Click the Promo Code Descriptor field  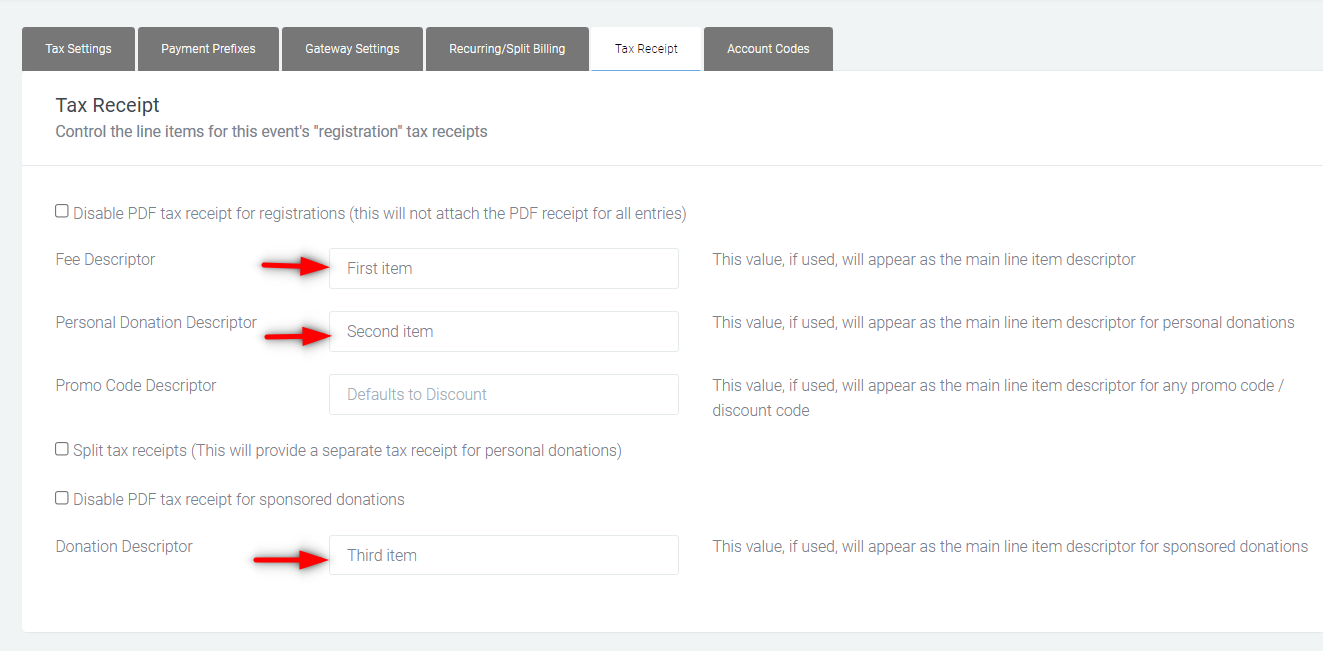[504, 394]
